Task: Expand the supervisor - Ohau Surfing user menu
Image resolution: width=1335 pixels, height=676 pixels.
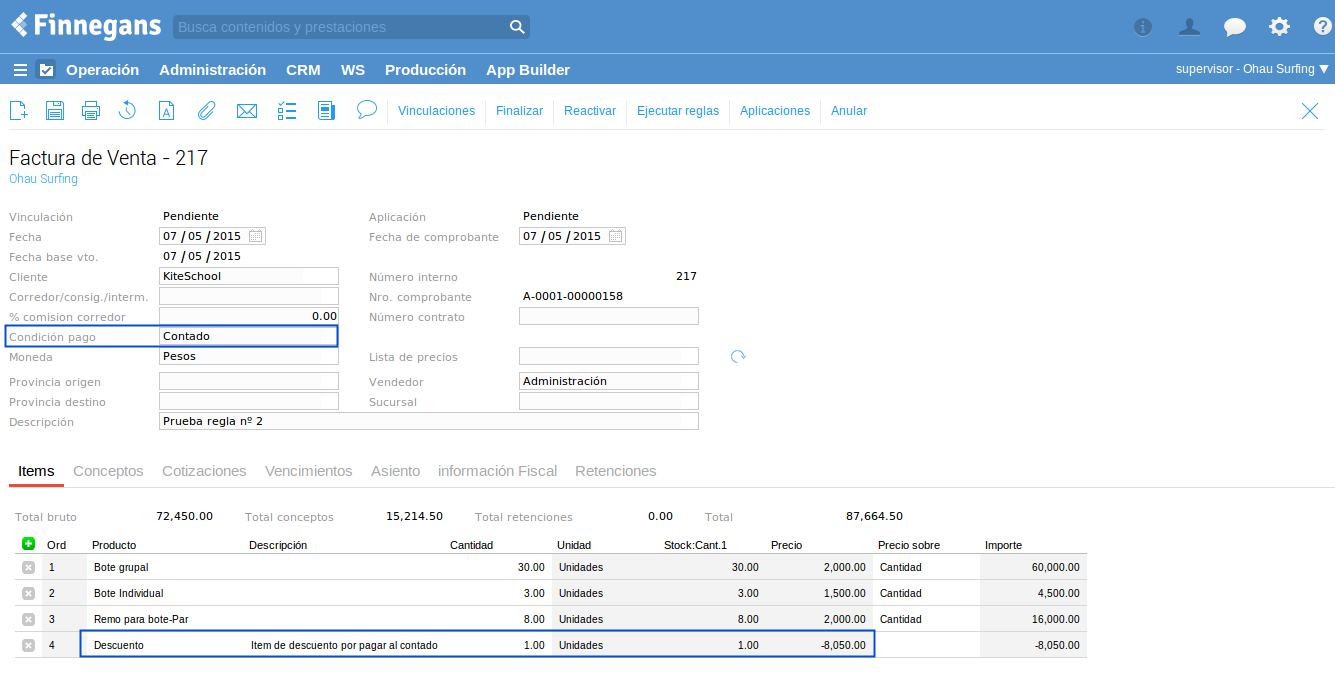Action: [1252, 70]
